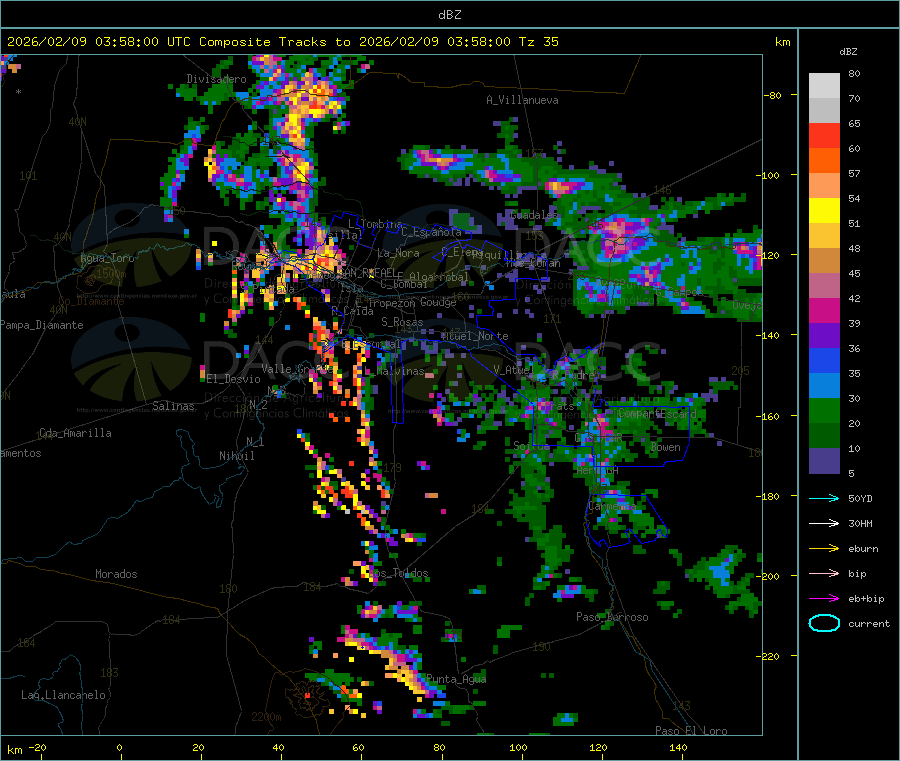
Task: Click the '-80' km tick on right axis
Action: click(772, 95)
